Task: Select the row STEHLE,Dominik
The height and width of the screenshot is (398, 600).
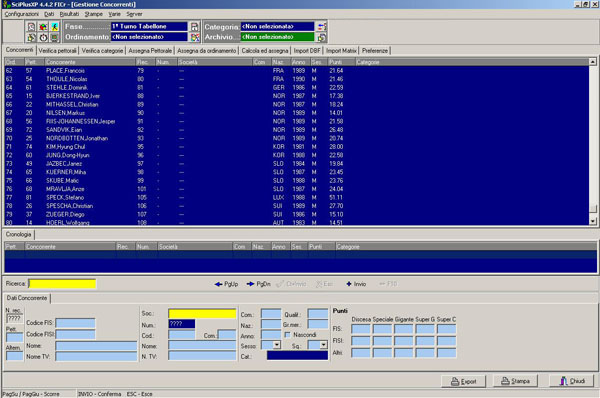Action: 297,88
